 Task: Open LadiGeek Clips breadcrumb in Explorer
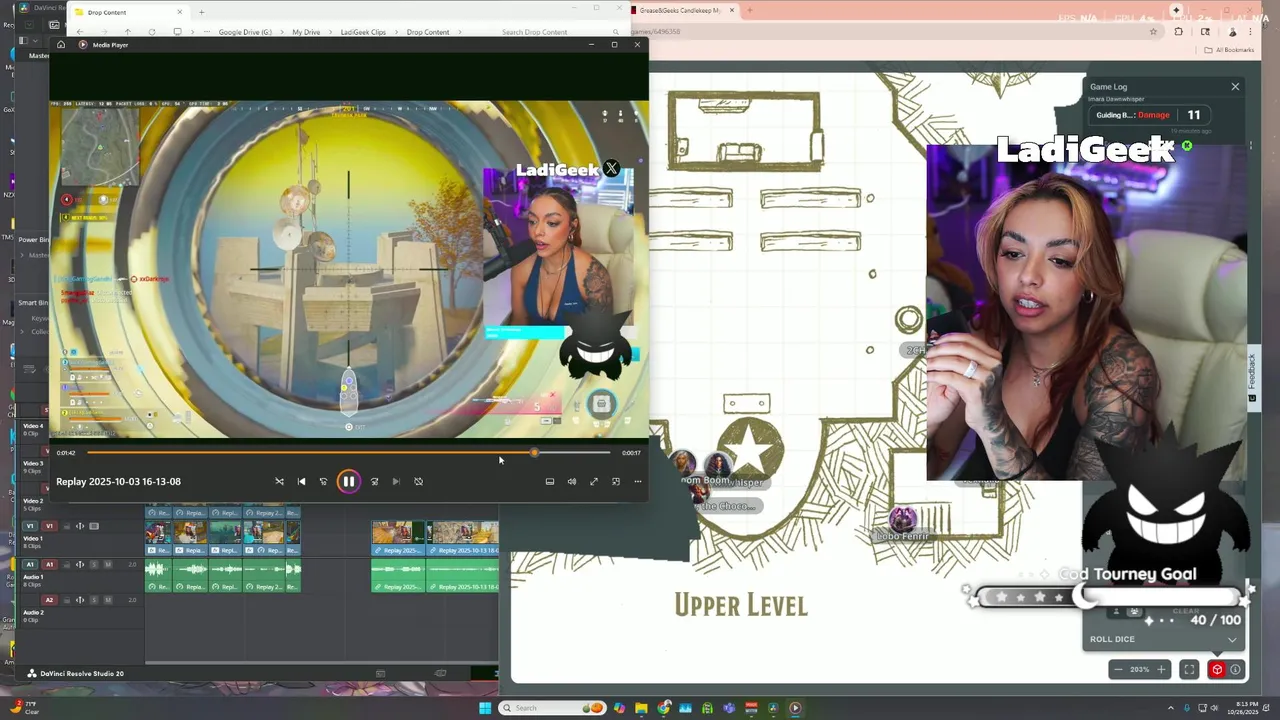click(363, 32)
